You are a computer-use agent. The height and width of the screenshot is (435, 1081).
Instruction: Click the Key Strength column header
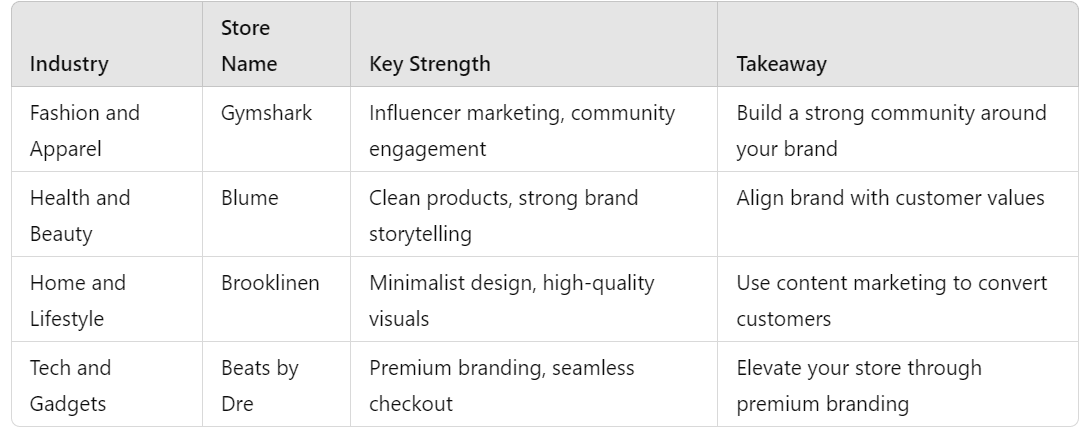click(x=430, y=64)
